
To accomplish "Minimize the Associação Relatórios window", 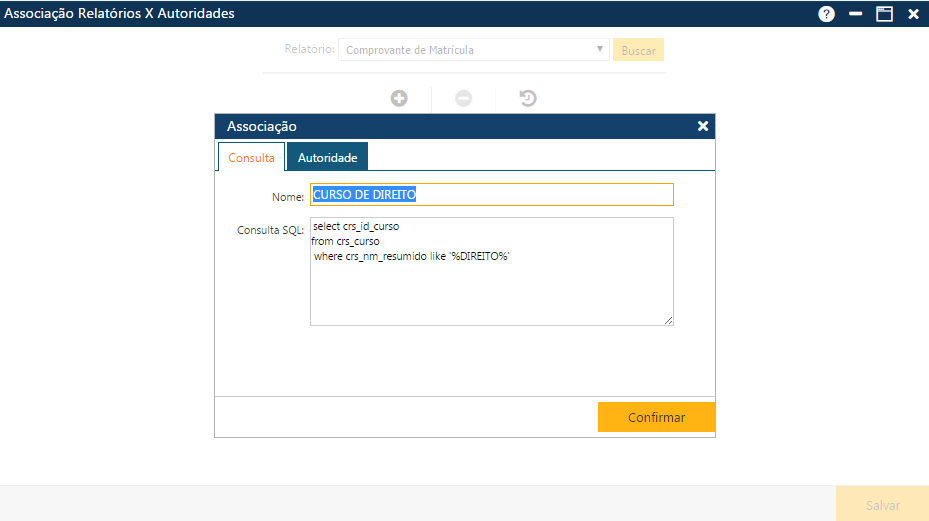I will coord(855,14).
